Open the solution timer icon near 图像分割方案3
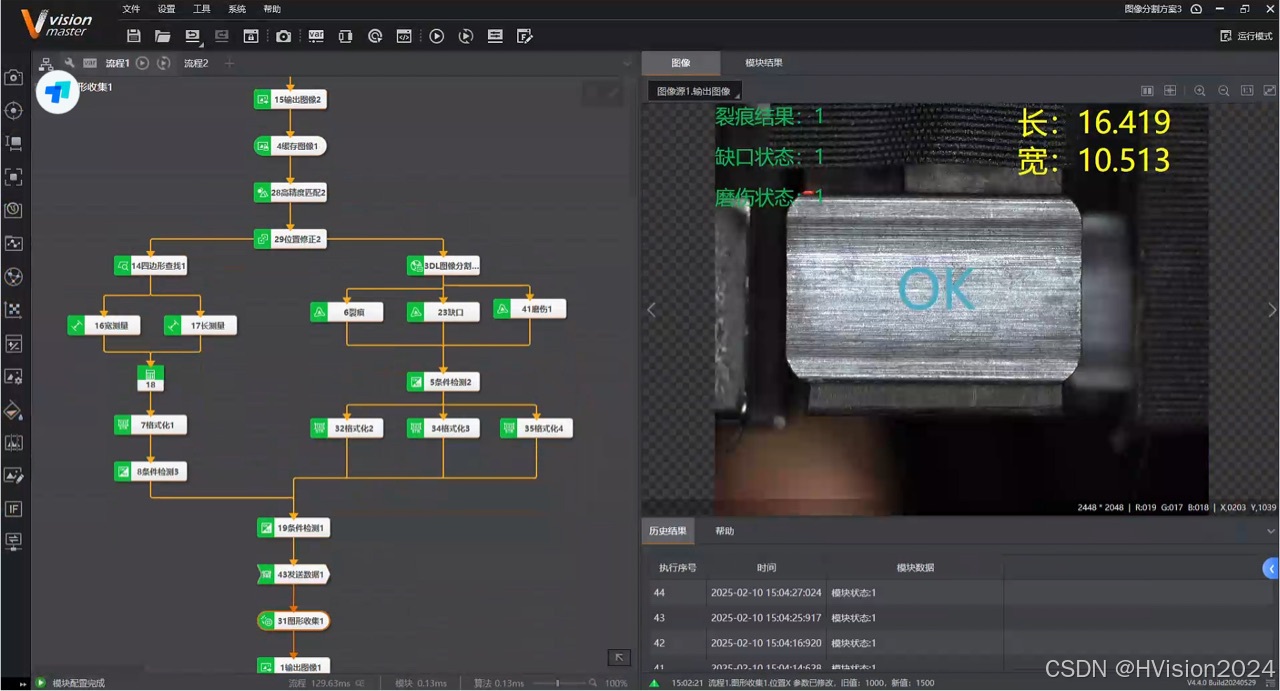The height and width of the screenshot is (691, 1280). (1197, 9)
